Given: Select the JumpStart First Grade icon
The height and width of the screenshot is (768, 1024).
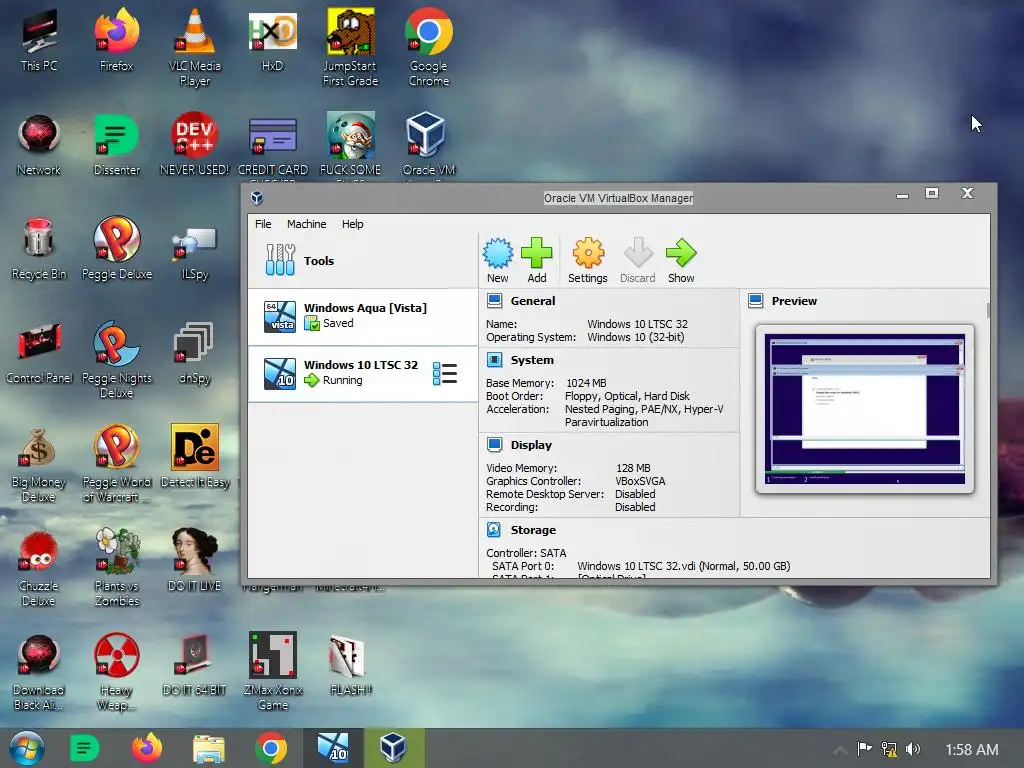Looking at the screenshot, I should tap(351, 48).
